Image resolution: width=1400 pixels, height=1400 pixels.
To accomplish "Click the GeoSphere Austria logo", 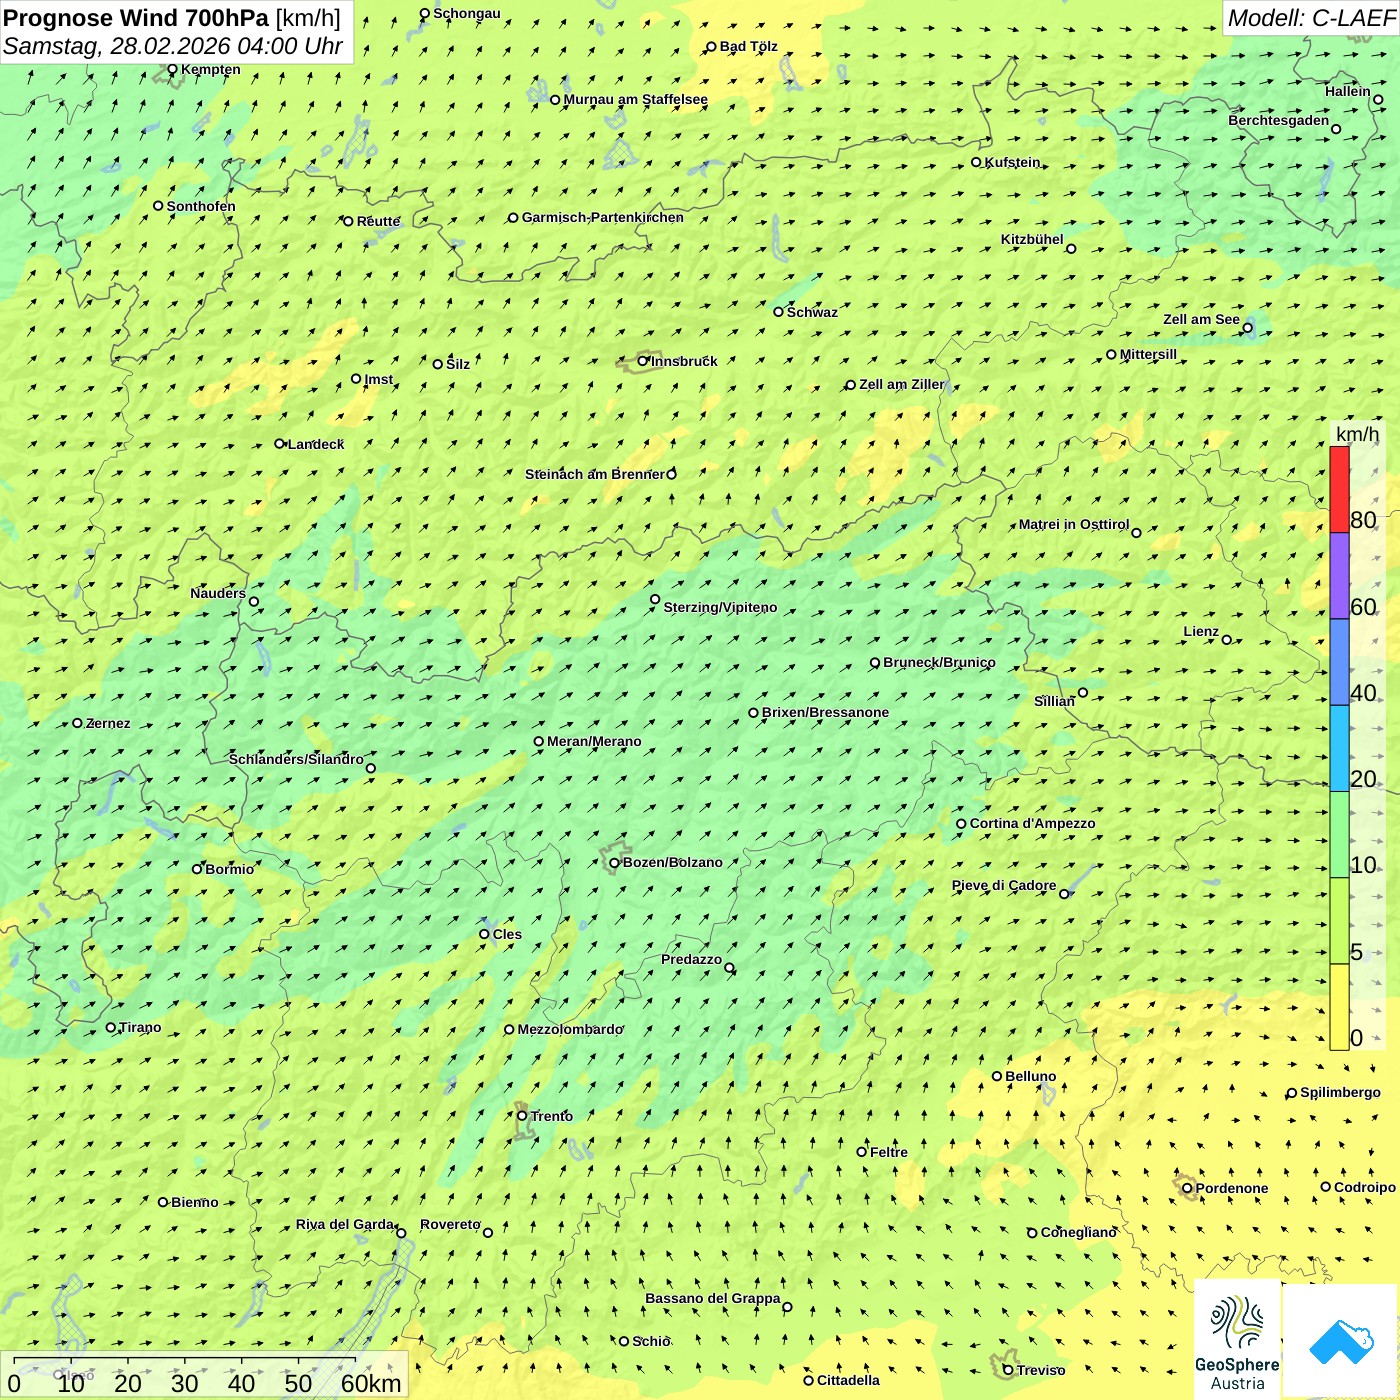I will pyautogui.click(x=1237, y=1340).
